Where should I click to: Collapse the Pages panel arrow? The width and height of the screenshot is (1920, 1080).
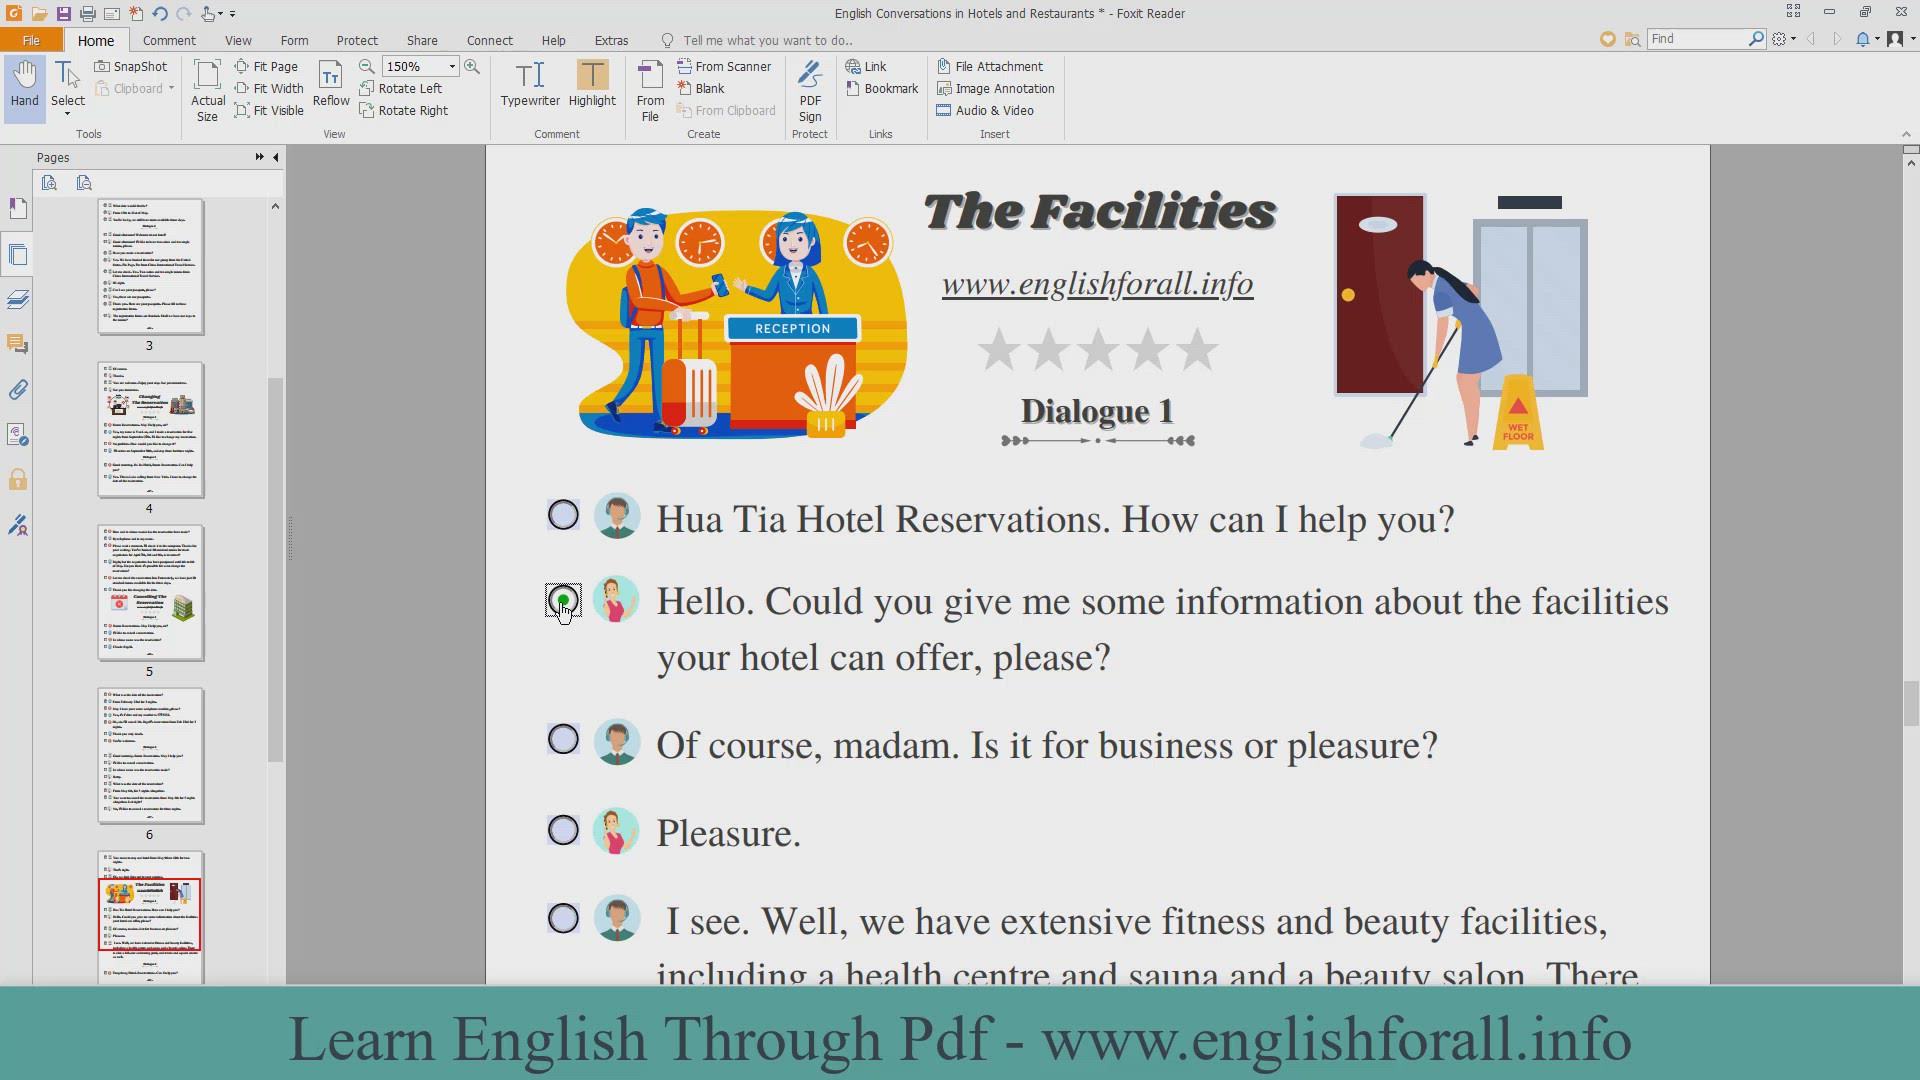point(276,157)
